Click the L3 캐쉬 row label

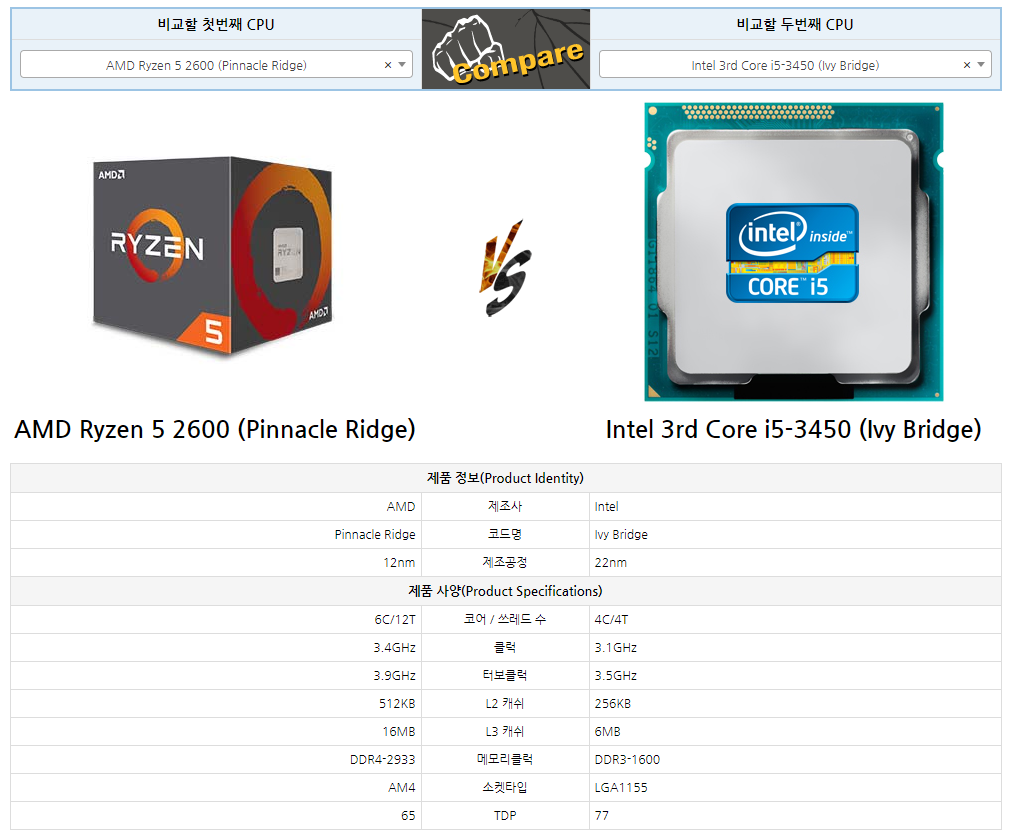(x=505, y=732)
